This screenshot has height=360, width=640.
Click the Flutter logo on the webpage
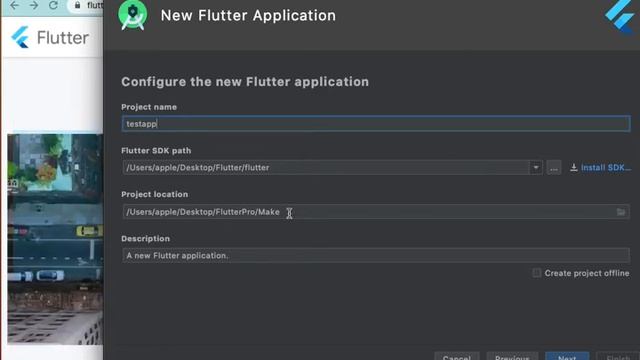coord(20,37)
